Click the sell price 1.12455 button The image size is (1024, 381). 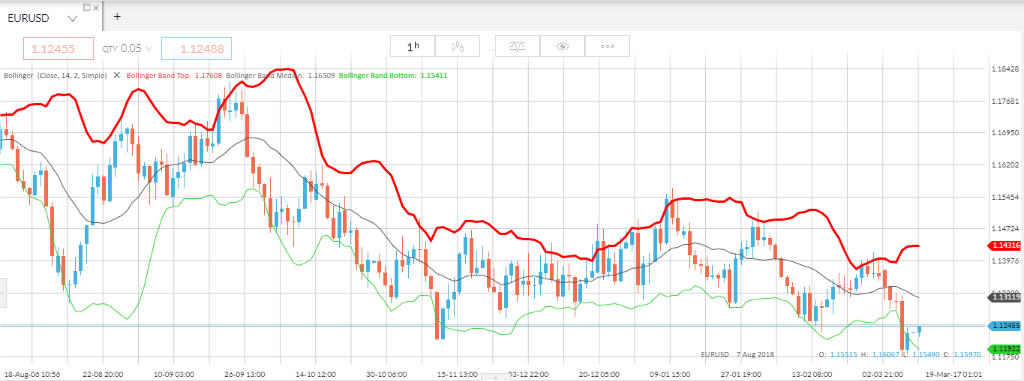click(58, 48)
